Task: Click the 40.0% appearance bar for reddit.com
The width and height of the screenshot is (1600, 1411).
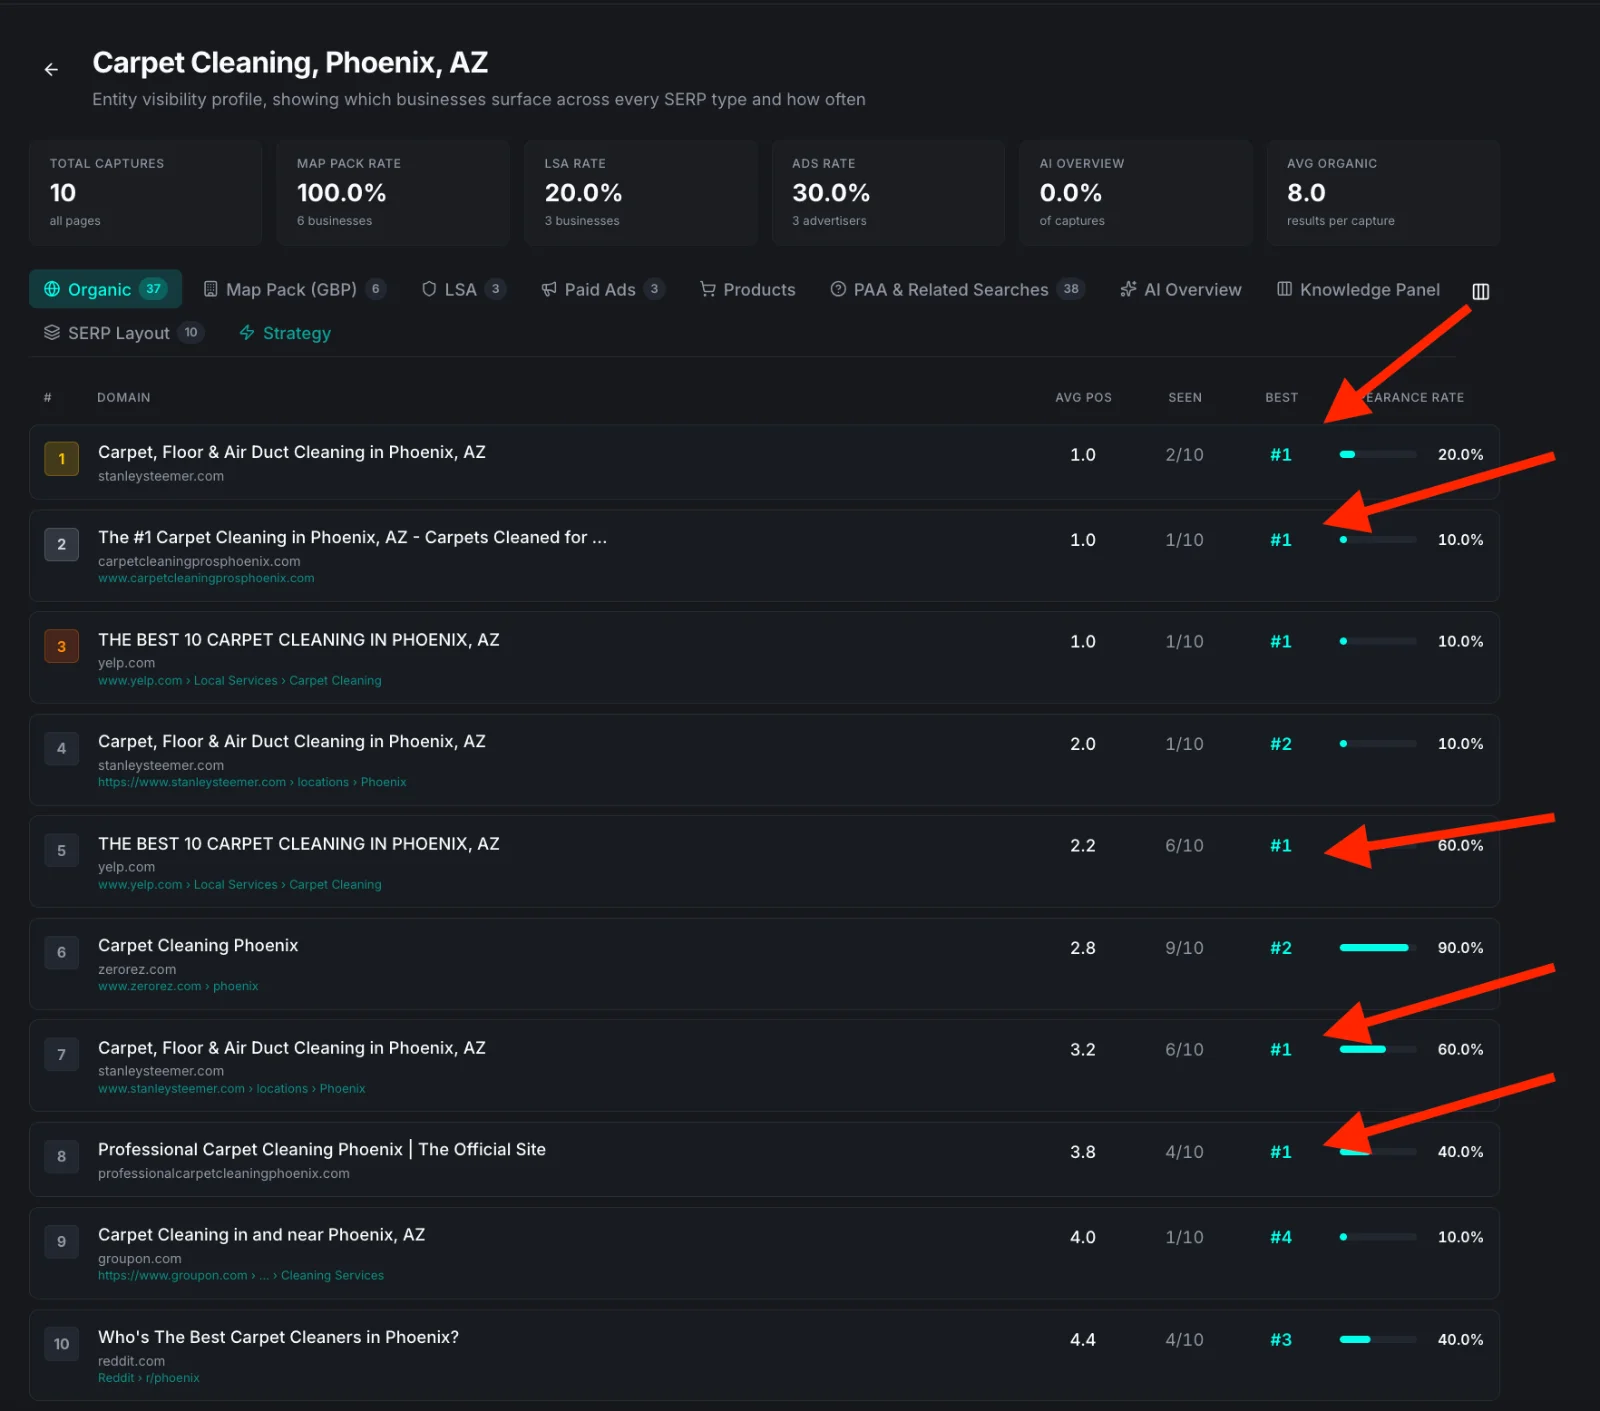Action: tap(1378, 1339)
